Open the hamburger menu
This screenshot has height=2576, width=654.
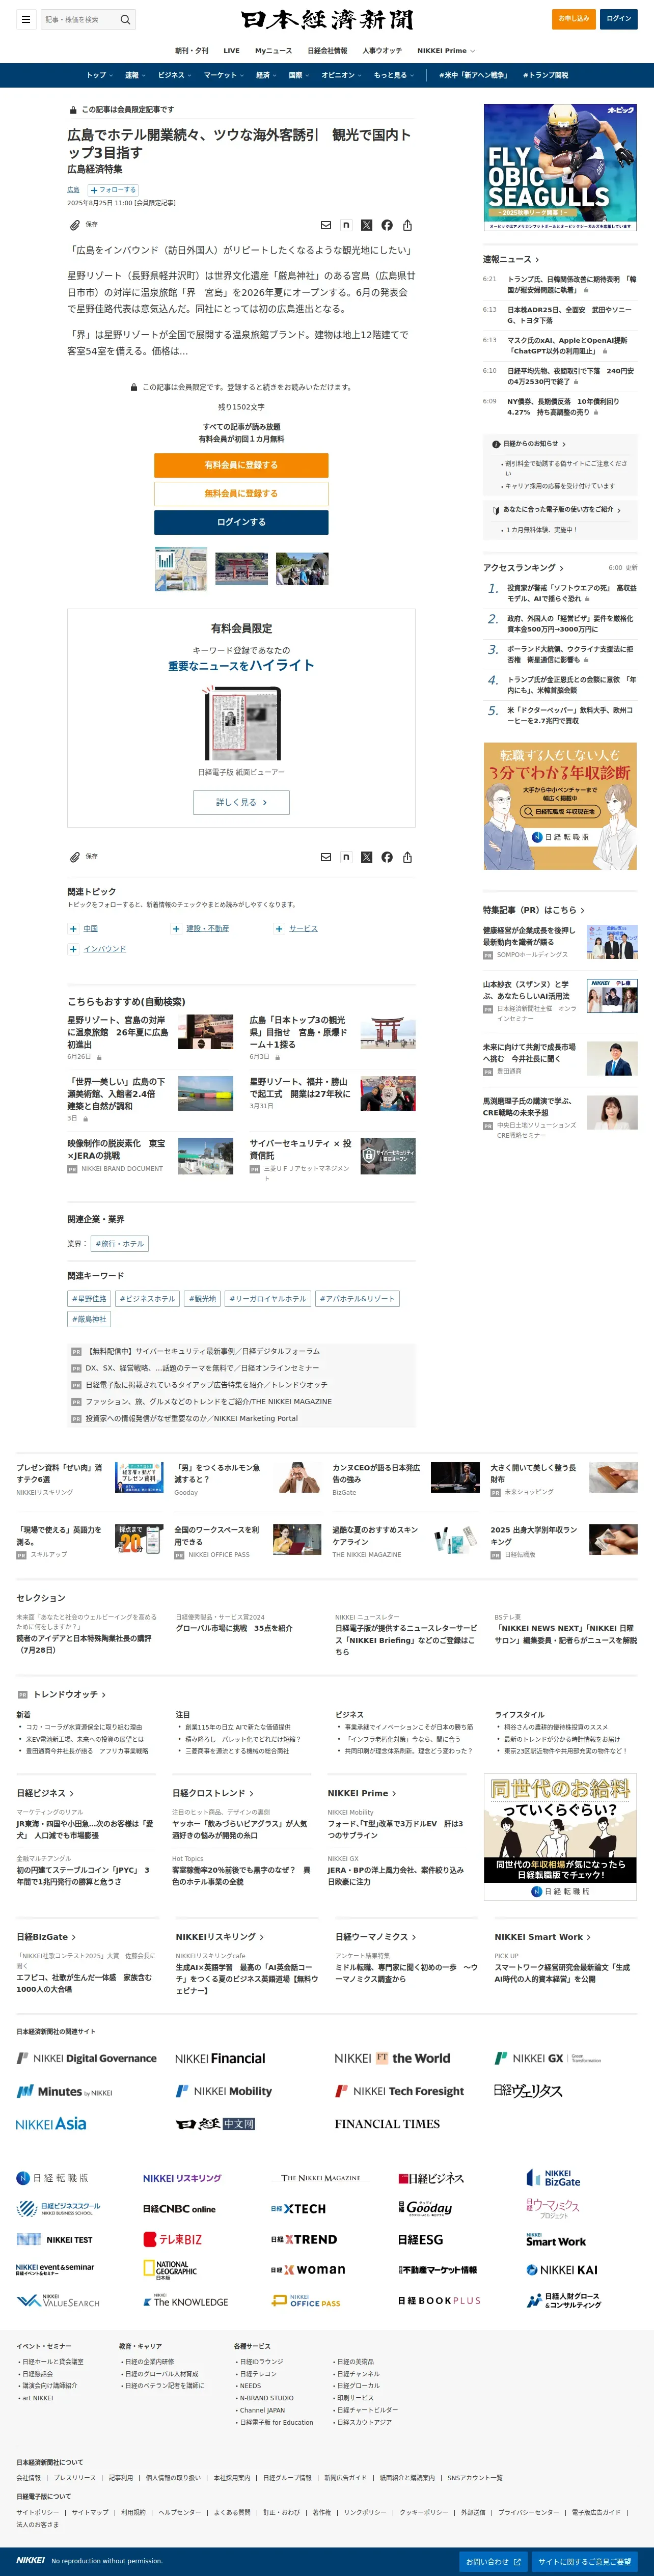[x=25, y=19]
